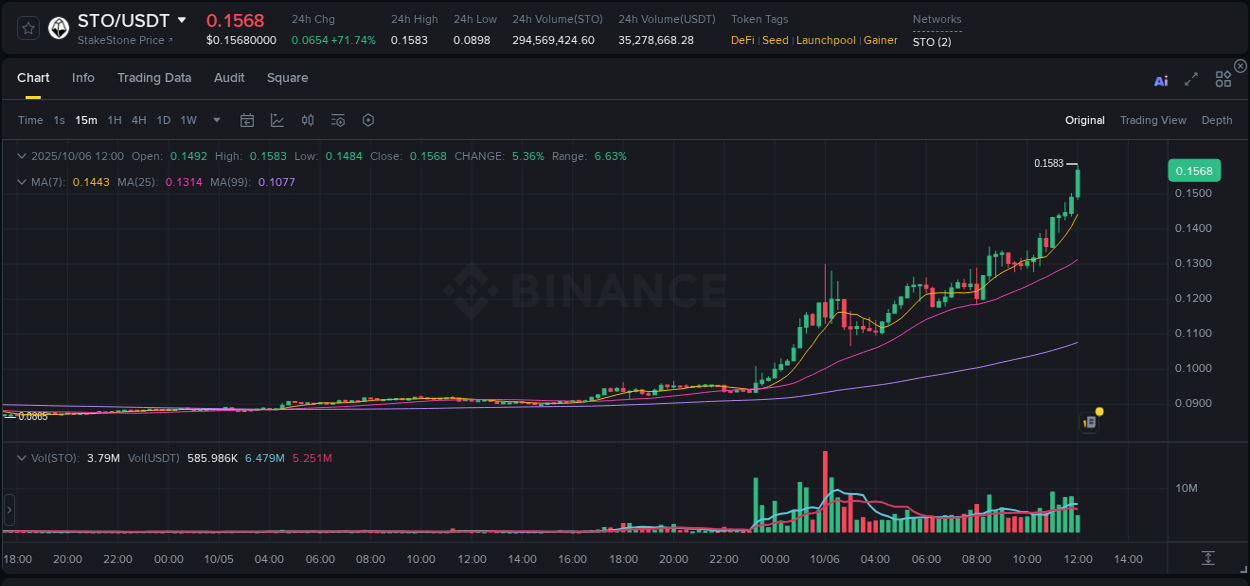Open the chart style line icon
The width and height of the screenshot is (1250, 586).
coord(277,120)
